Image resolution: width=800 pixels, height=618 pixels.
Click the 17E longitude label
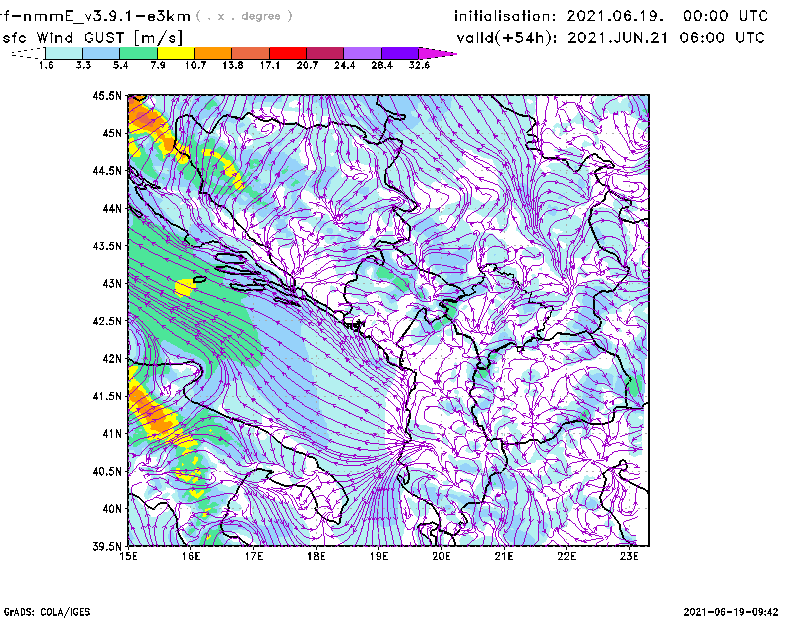tap(254, 556)
